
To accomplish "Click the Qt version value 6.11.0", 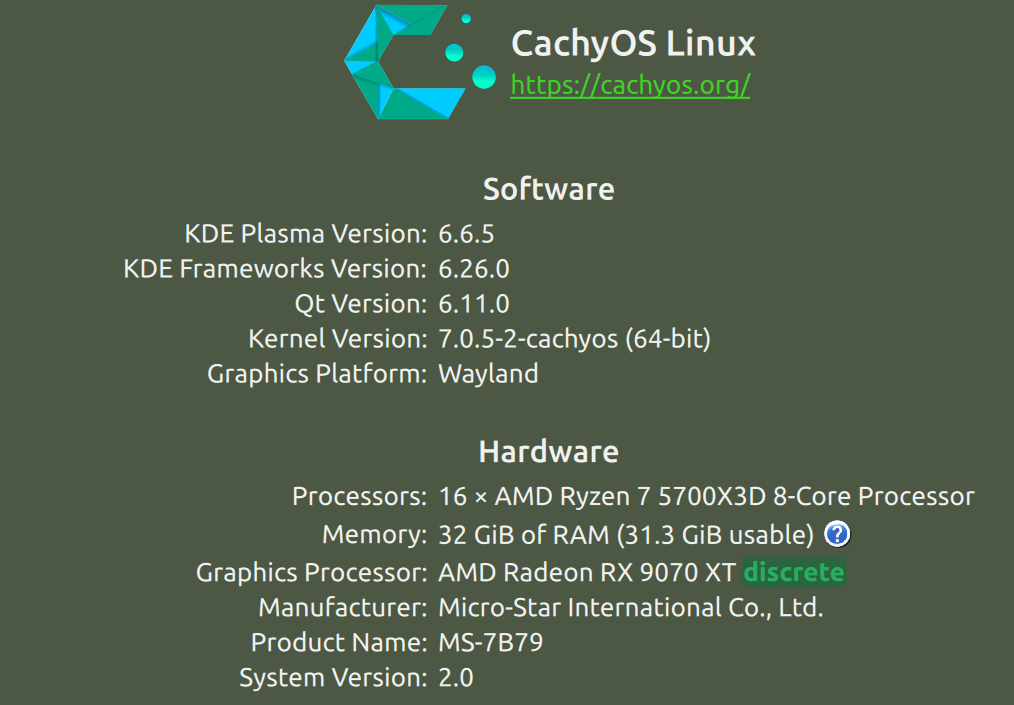I will pyautogui.click(x=474, y=304).
